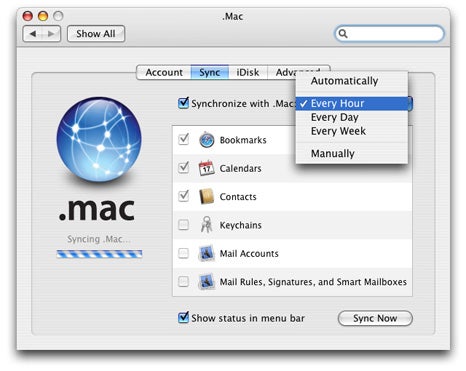This screenshot has width=466, height=371.
Task: Toggle Show status in menu bar
Action: 183,317
